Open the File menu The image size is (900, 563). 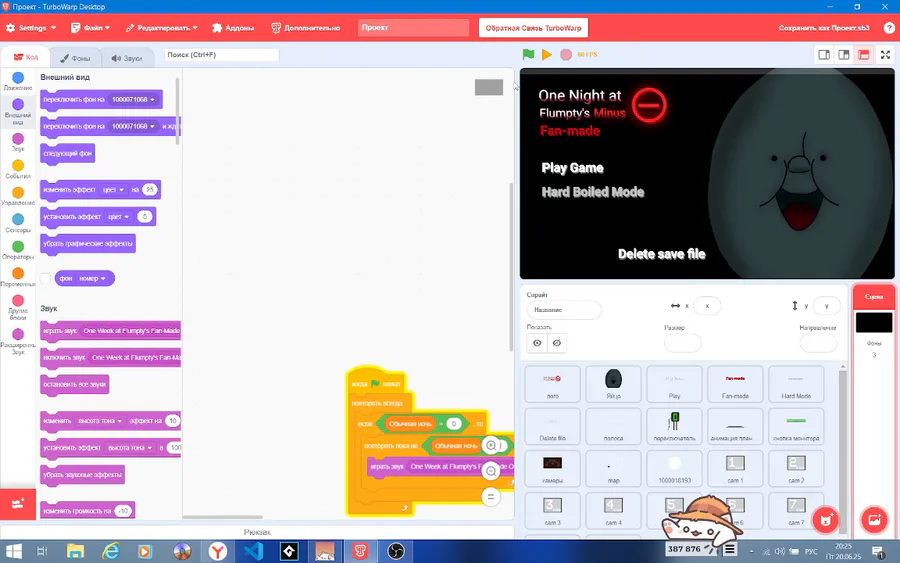click(90, 28)
